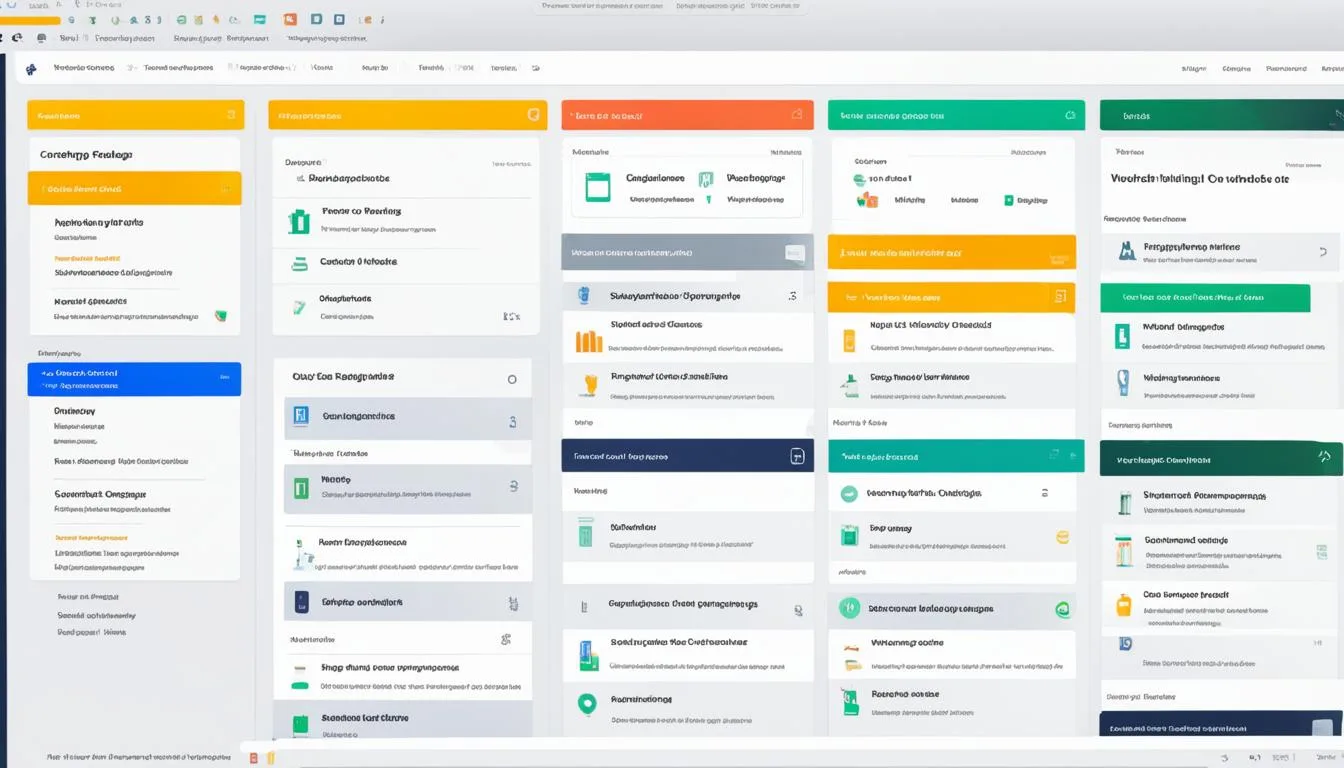Click the green shield icon in the first column's card

pos(220,315)
